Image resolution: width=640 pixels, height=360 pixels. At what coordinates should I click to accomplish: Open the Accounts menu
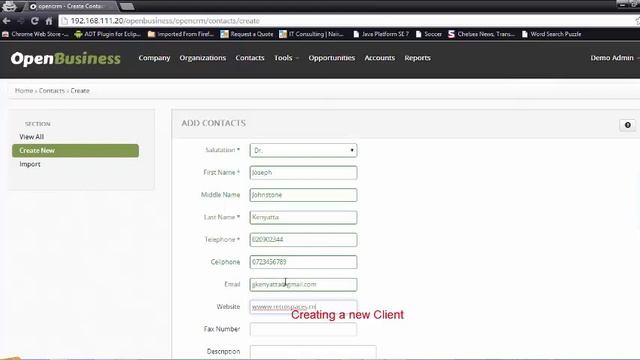pyautogui.click(x=380, y=58)
